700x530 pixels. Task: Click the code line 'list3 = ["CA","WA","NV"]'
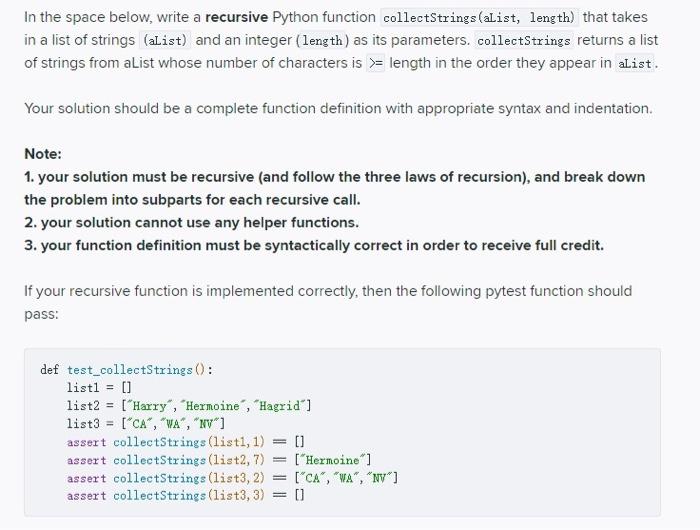point(146,424)
